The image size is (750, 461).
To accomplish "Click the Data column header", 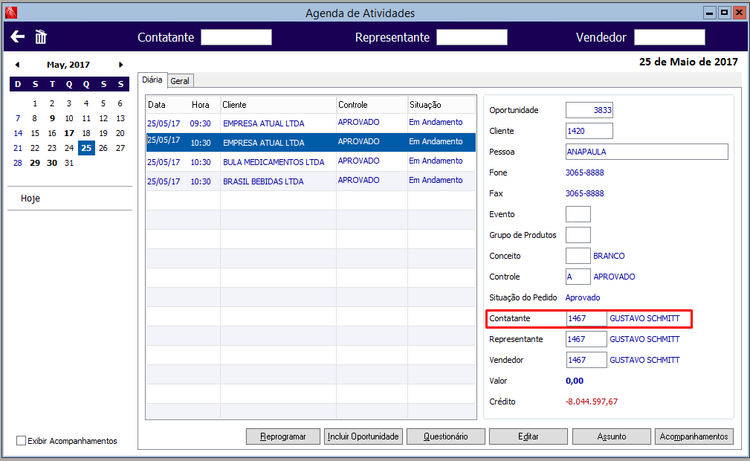I will point(156,105).
